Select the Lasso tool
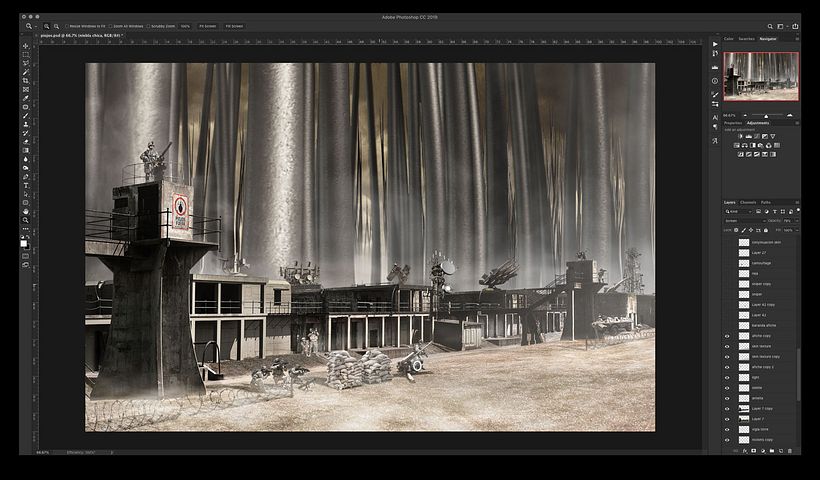This screenshot has height=480, width=820. pyautogui.click(x=26, y=63)
